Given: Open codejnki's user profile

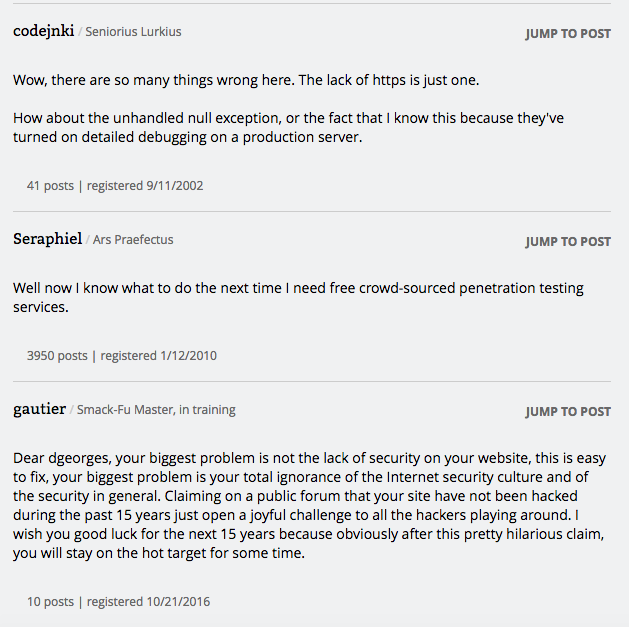Looking at the screenshot, I should (x=44, y=31).
